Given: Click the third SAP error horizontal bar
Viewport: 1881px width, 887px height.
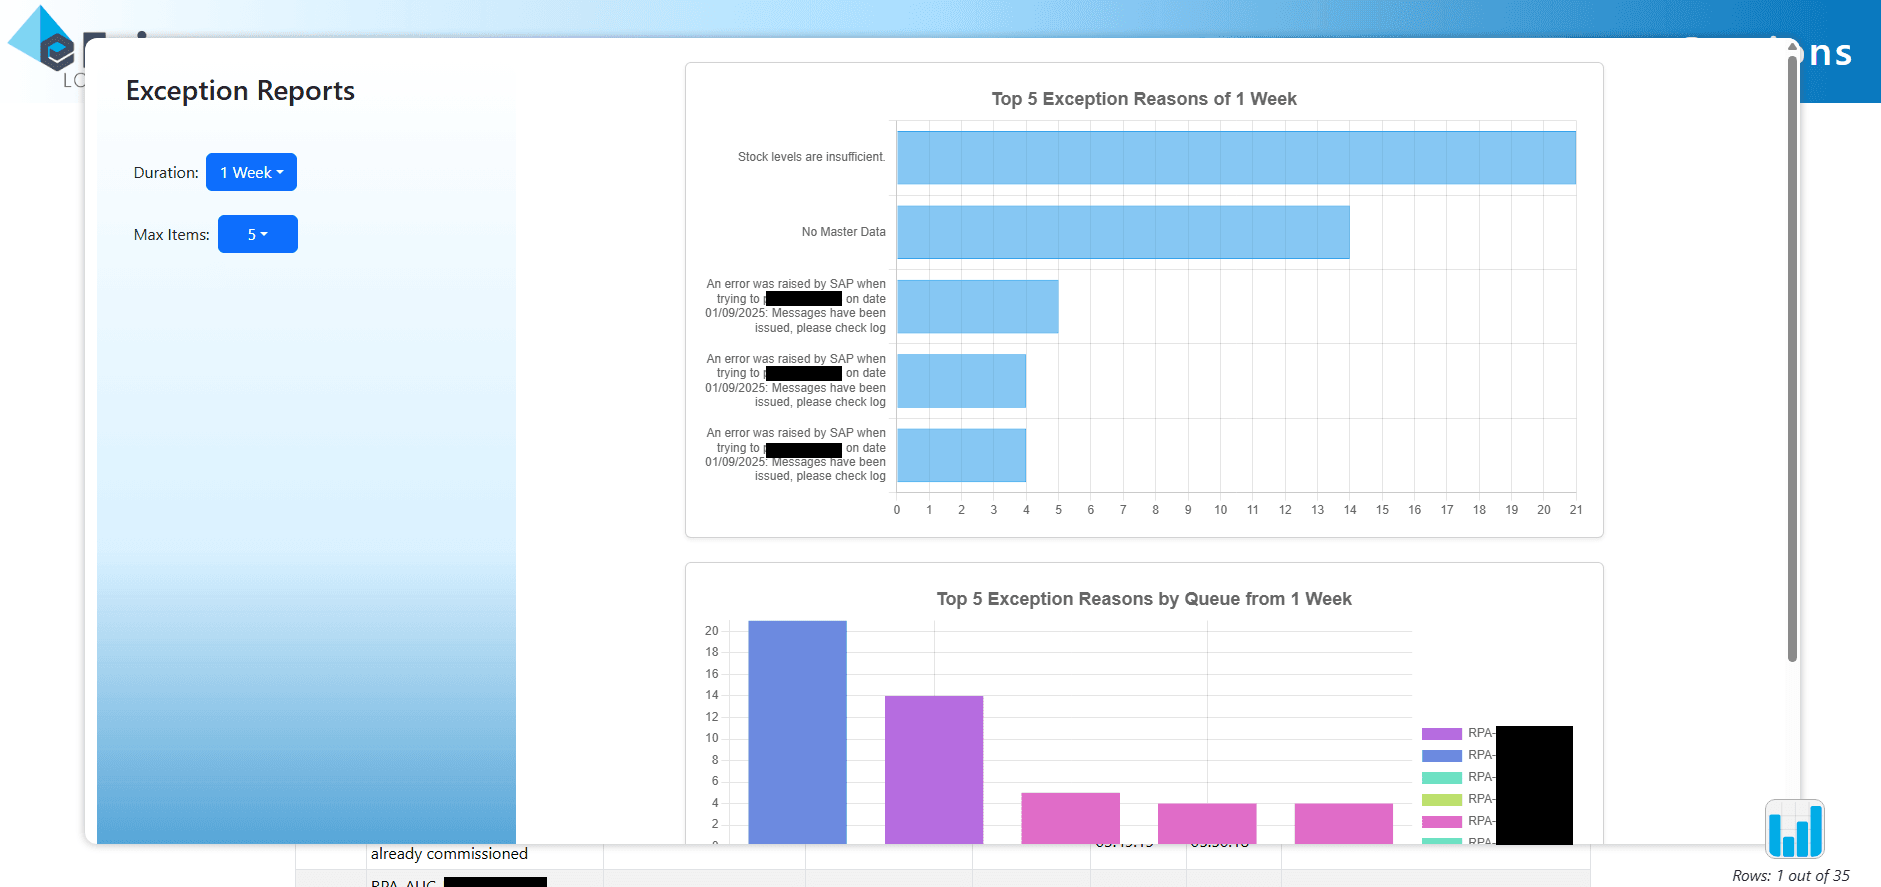Looking at the screenshot, I should pyautogui.click(x=977, y=307).
